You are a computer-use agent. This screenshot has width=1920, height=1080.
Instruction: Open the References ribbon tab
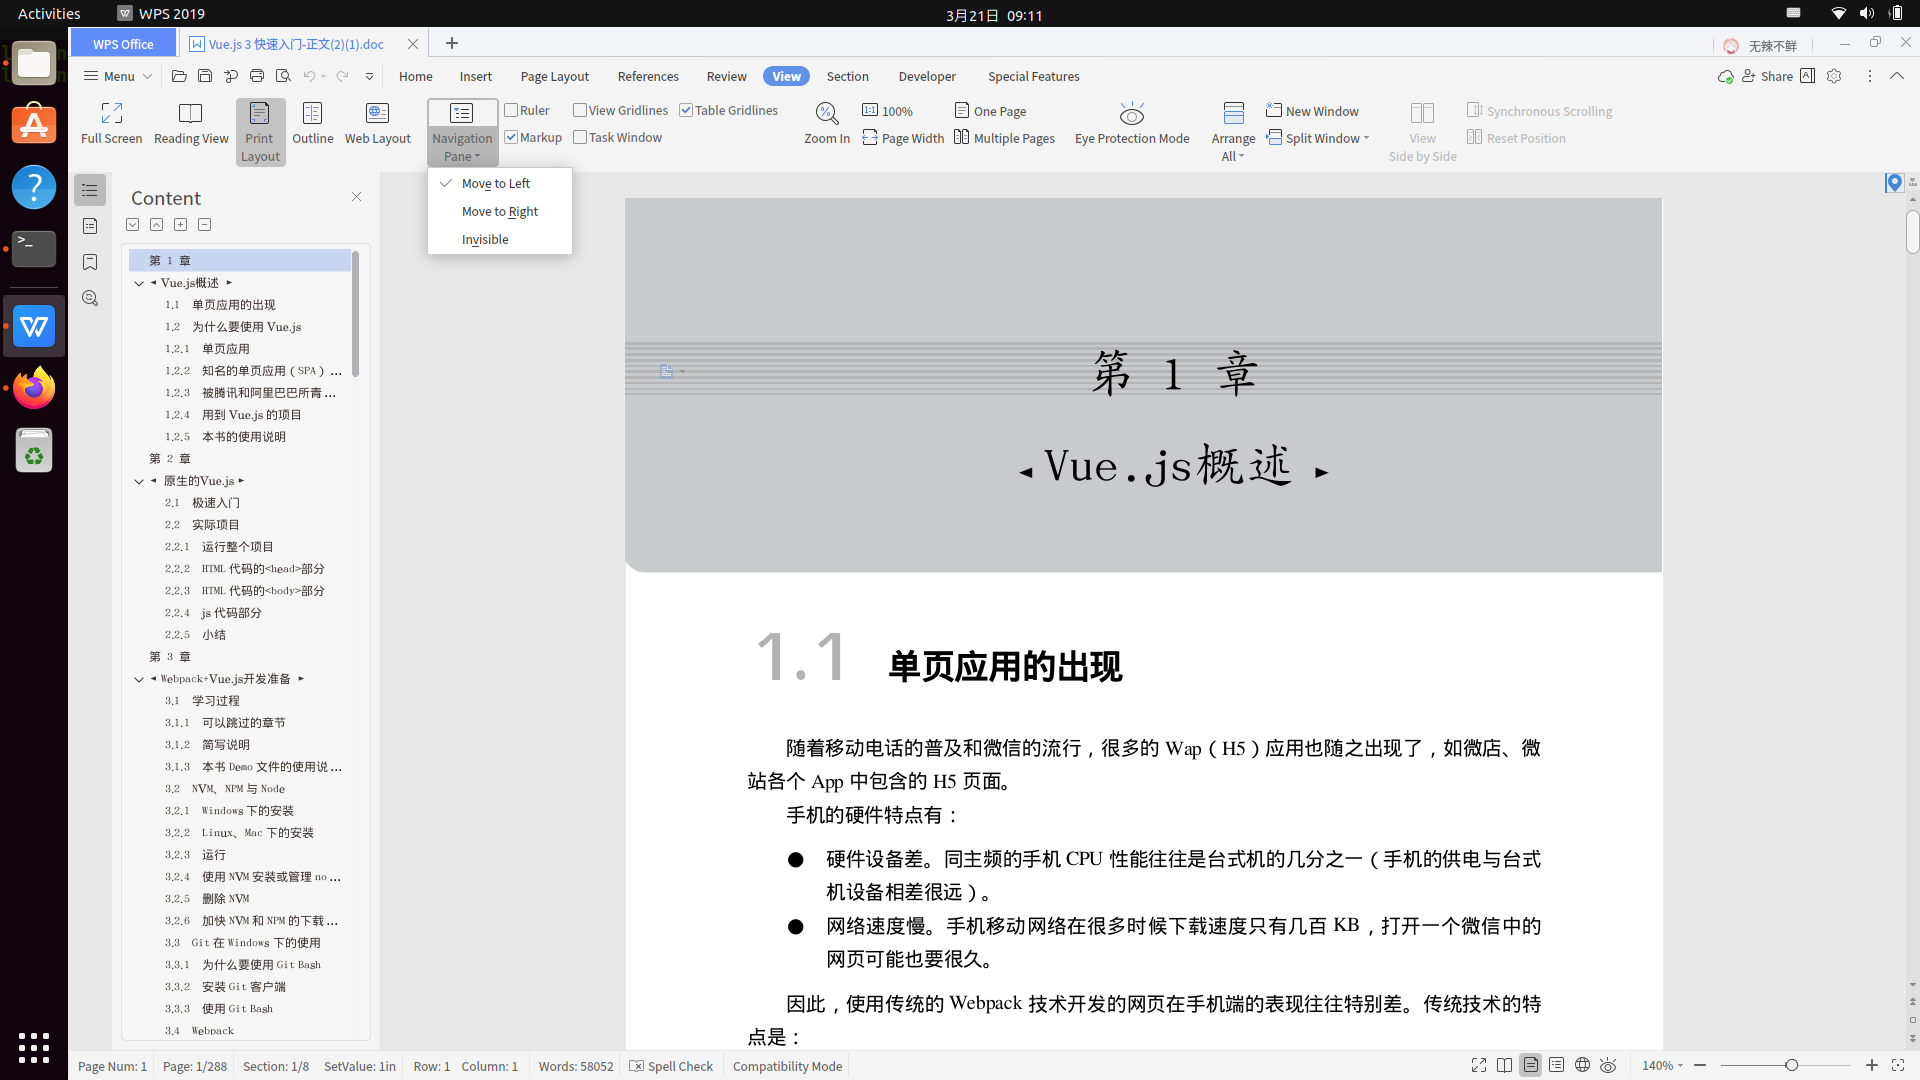(x=647, y=76)
